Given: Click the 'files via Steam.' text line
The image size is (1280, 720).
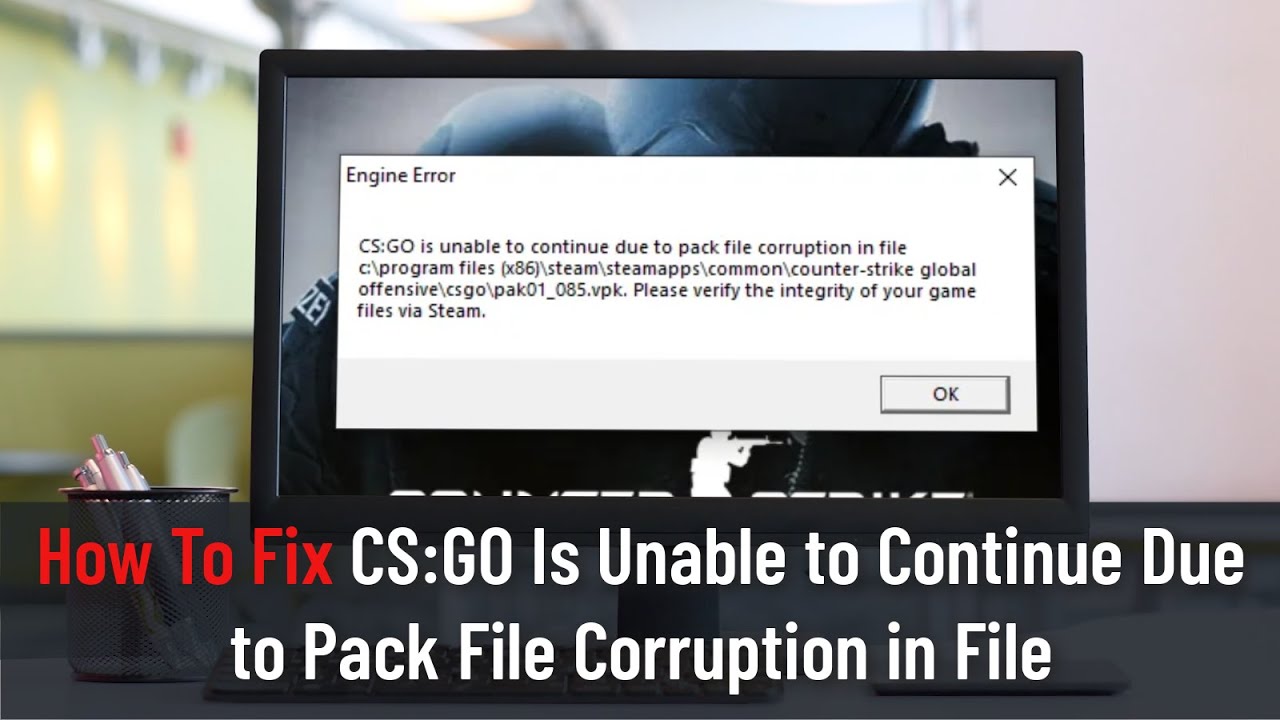Looking at the screenshot, I should 421,312.
